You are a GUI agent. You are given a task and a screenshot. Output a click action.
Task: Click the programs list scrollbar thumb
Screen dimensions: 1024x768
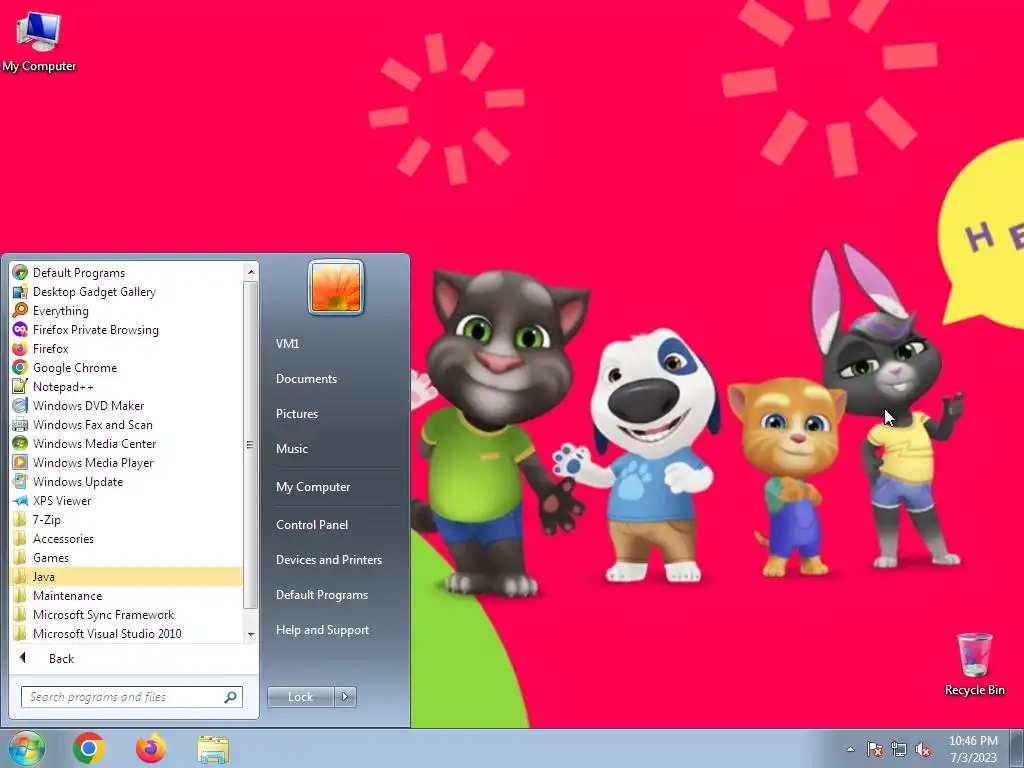coord(251,445)
